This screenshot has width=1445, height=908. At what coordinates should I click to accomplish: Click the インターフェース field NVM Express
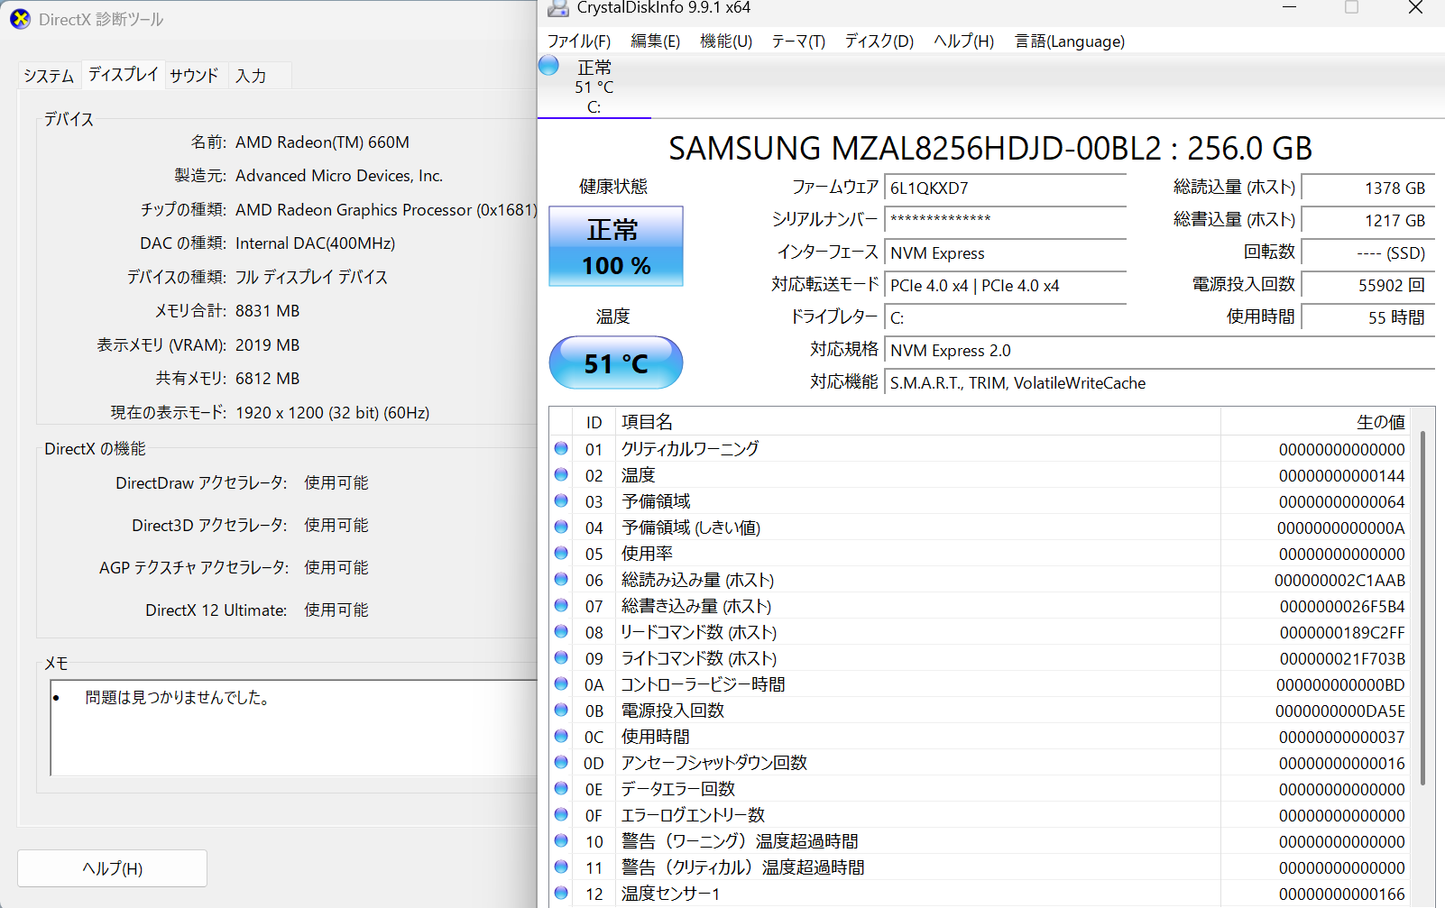coord(1005,253)
